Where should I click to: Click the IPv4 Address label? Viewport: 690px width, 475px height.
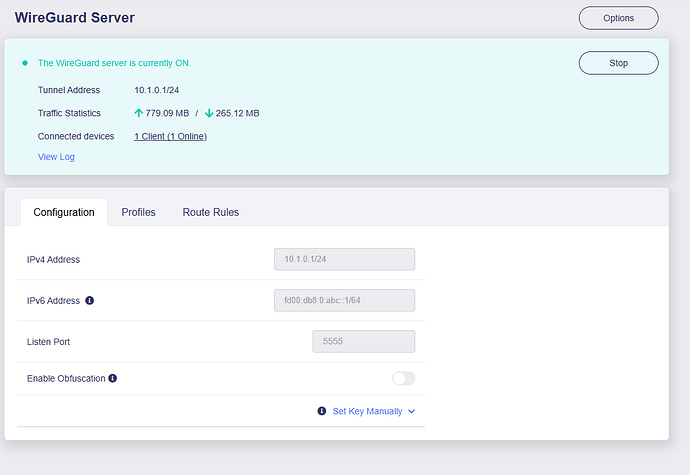point(53,260)
